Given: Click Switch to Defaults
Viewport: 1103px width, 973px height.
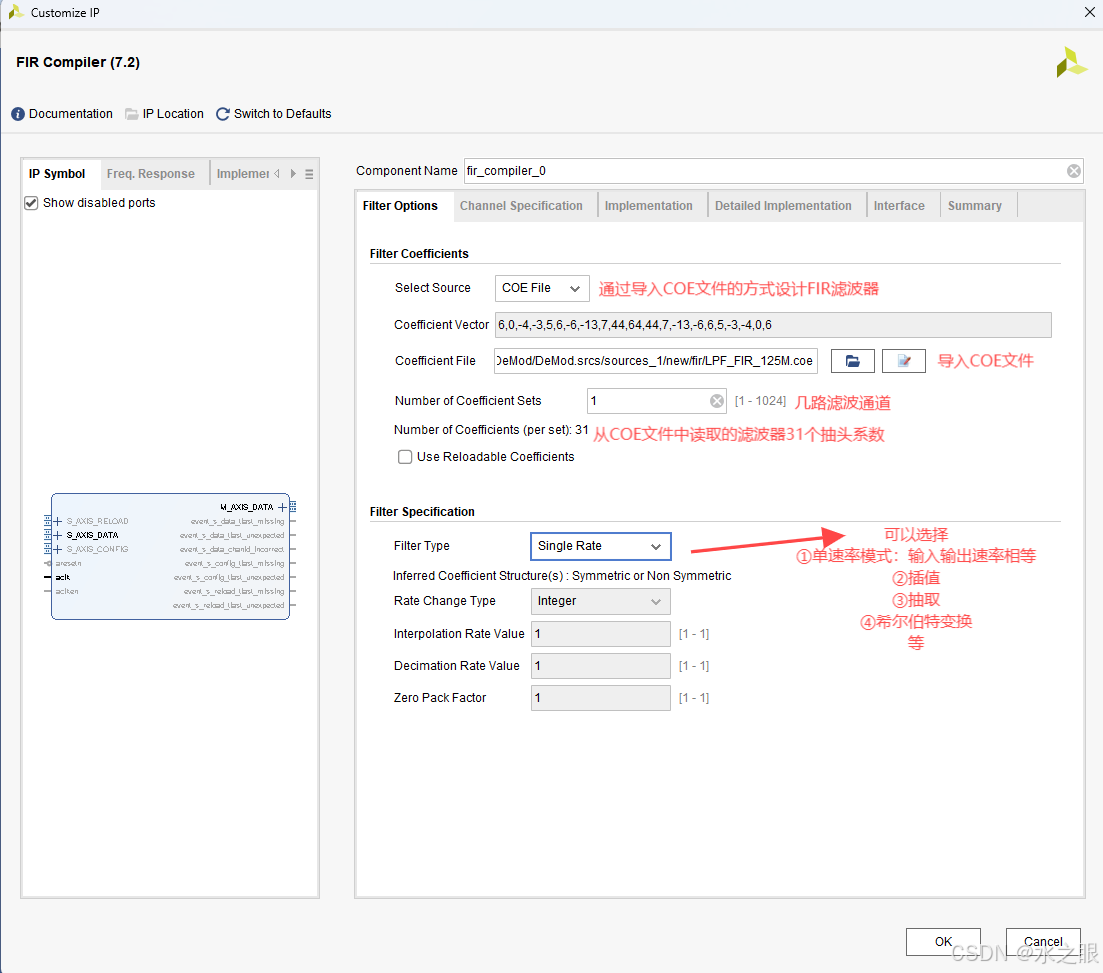Looking at the screenshot, I should [x=282, y=114].
